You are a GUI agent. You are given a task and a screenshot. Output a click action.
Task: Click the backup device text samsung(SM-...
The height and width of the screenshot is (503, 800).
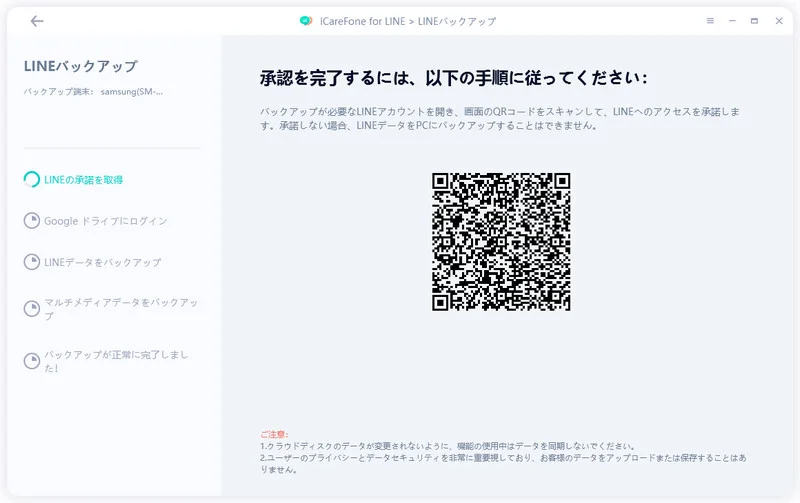132,92
